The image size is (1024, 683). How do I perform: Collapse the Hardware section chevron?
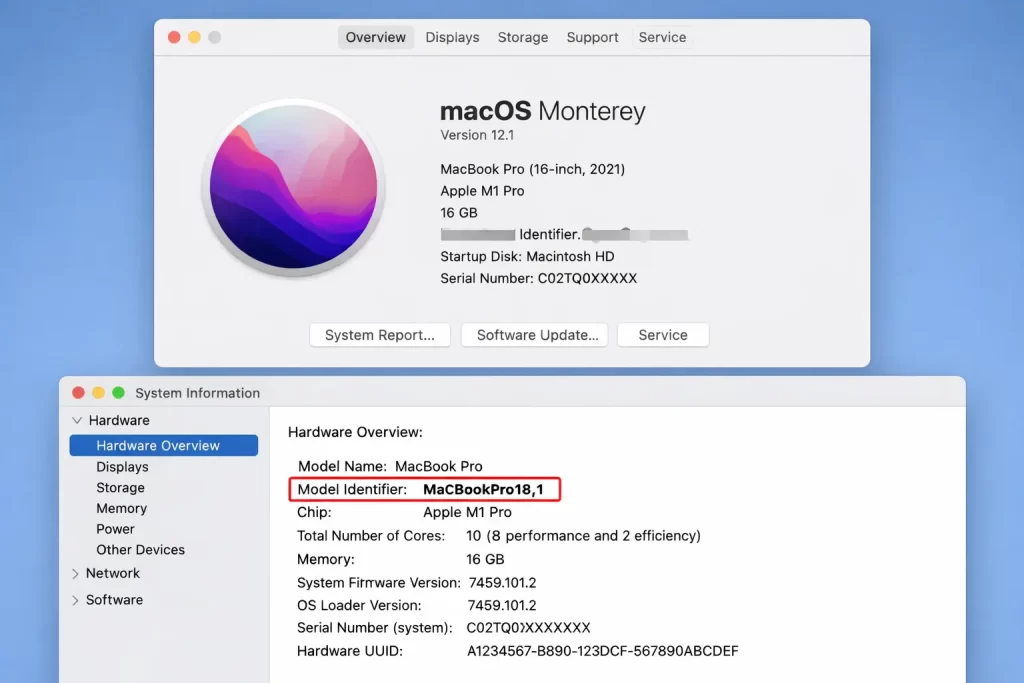[x=77, y=420]
